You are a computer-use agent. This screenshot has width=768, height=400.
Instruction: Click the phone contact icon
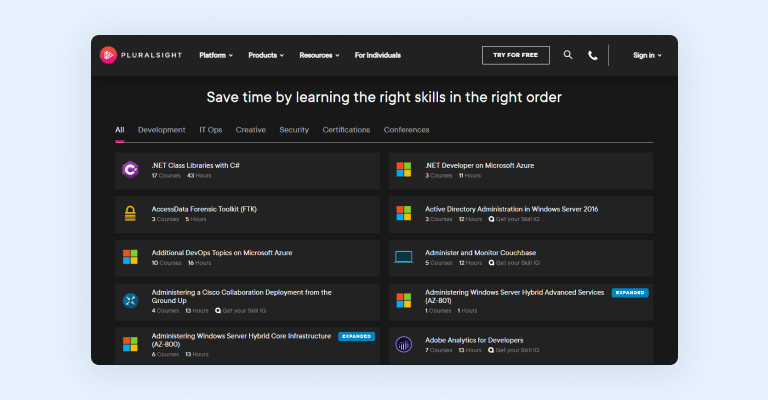593,55
